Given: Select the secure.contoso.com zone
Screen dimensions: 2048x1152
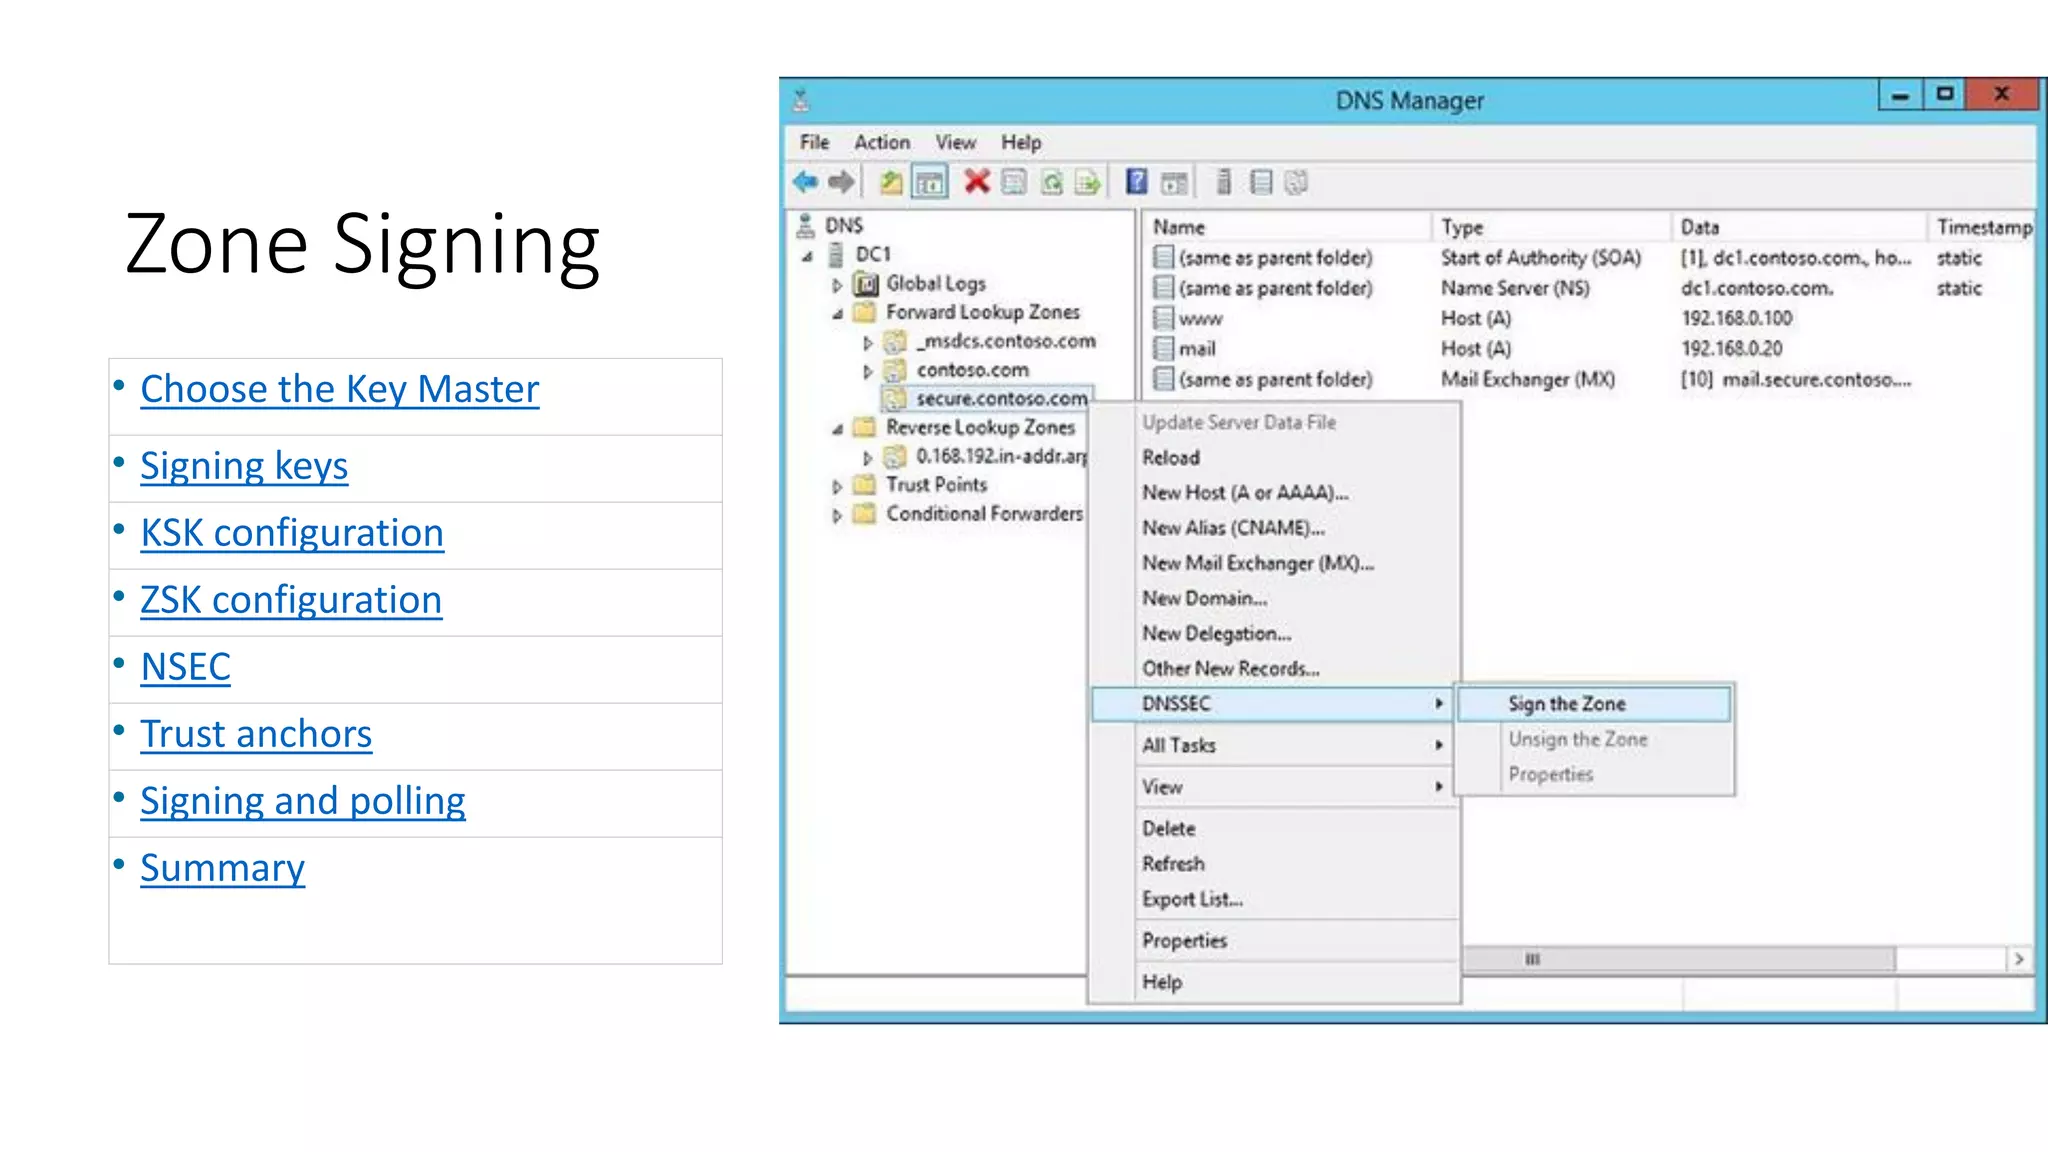Looking at the screenshot, I should 1001,399.
